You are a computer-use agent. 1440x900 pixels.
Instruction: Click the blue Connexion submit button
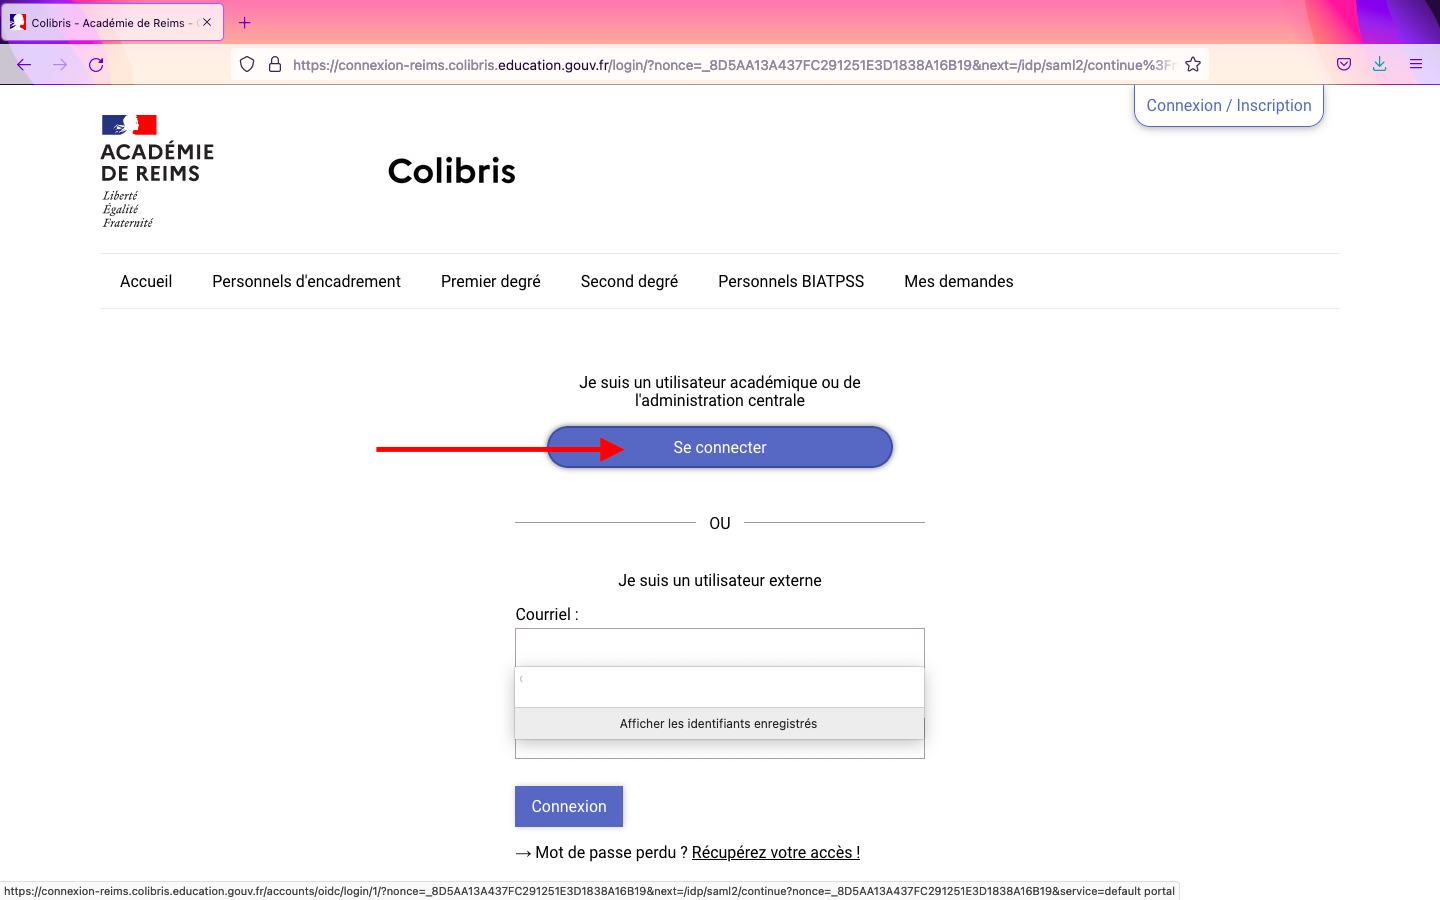pyautogui.click(x=568, y=806)
